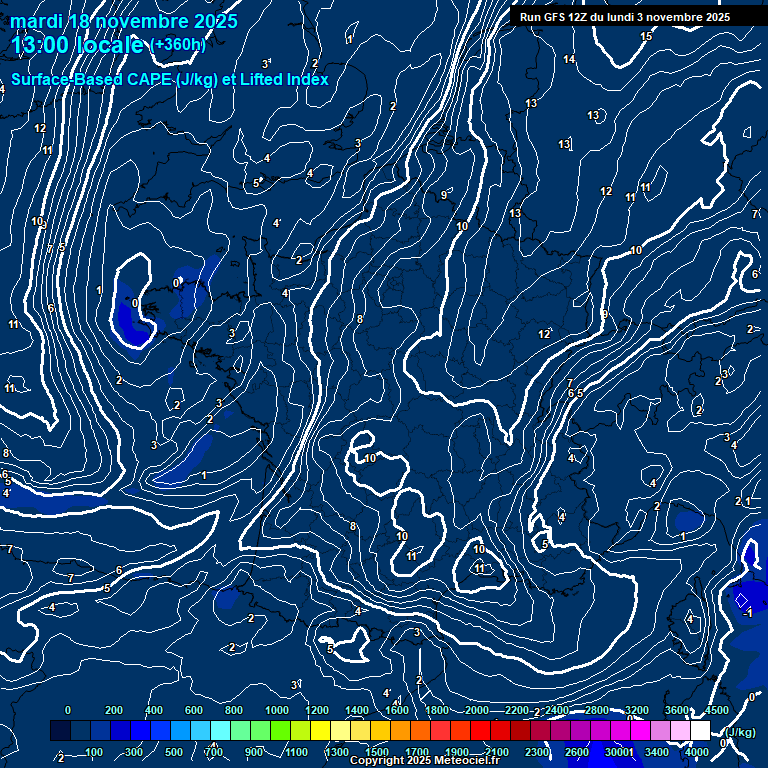Select the '2600' value below the legend
768x768 pixels.
[576, 752]
